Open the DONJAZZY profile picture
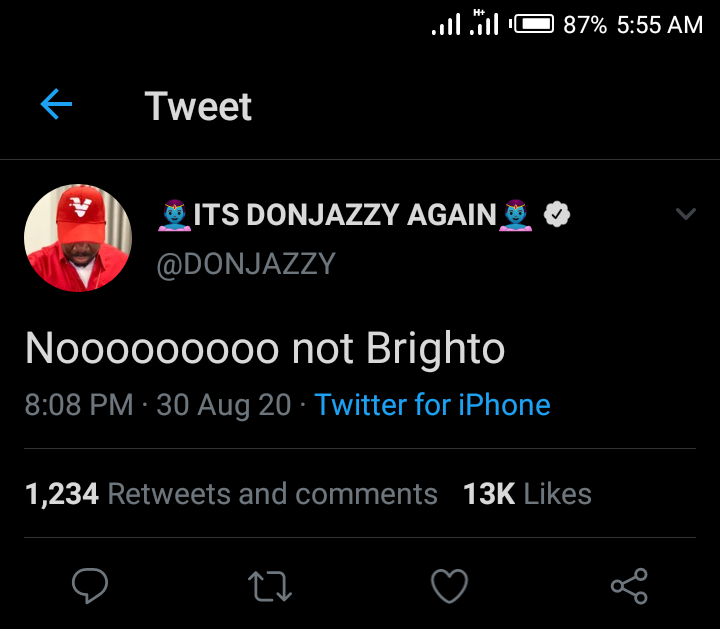The image size is (720, 629). pyautogui.click(x=78, y=238)
